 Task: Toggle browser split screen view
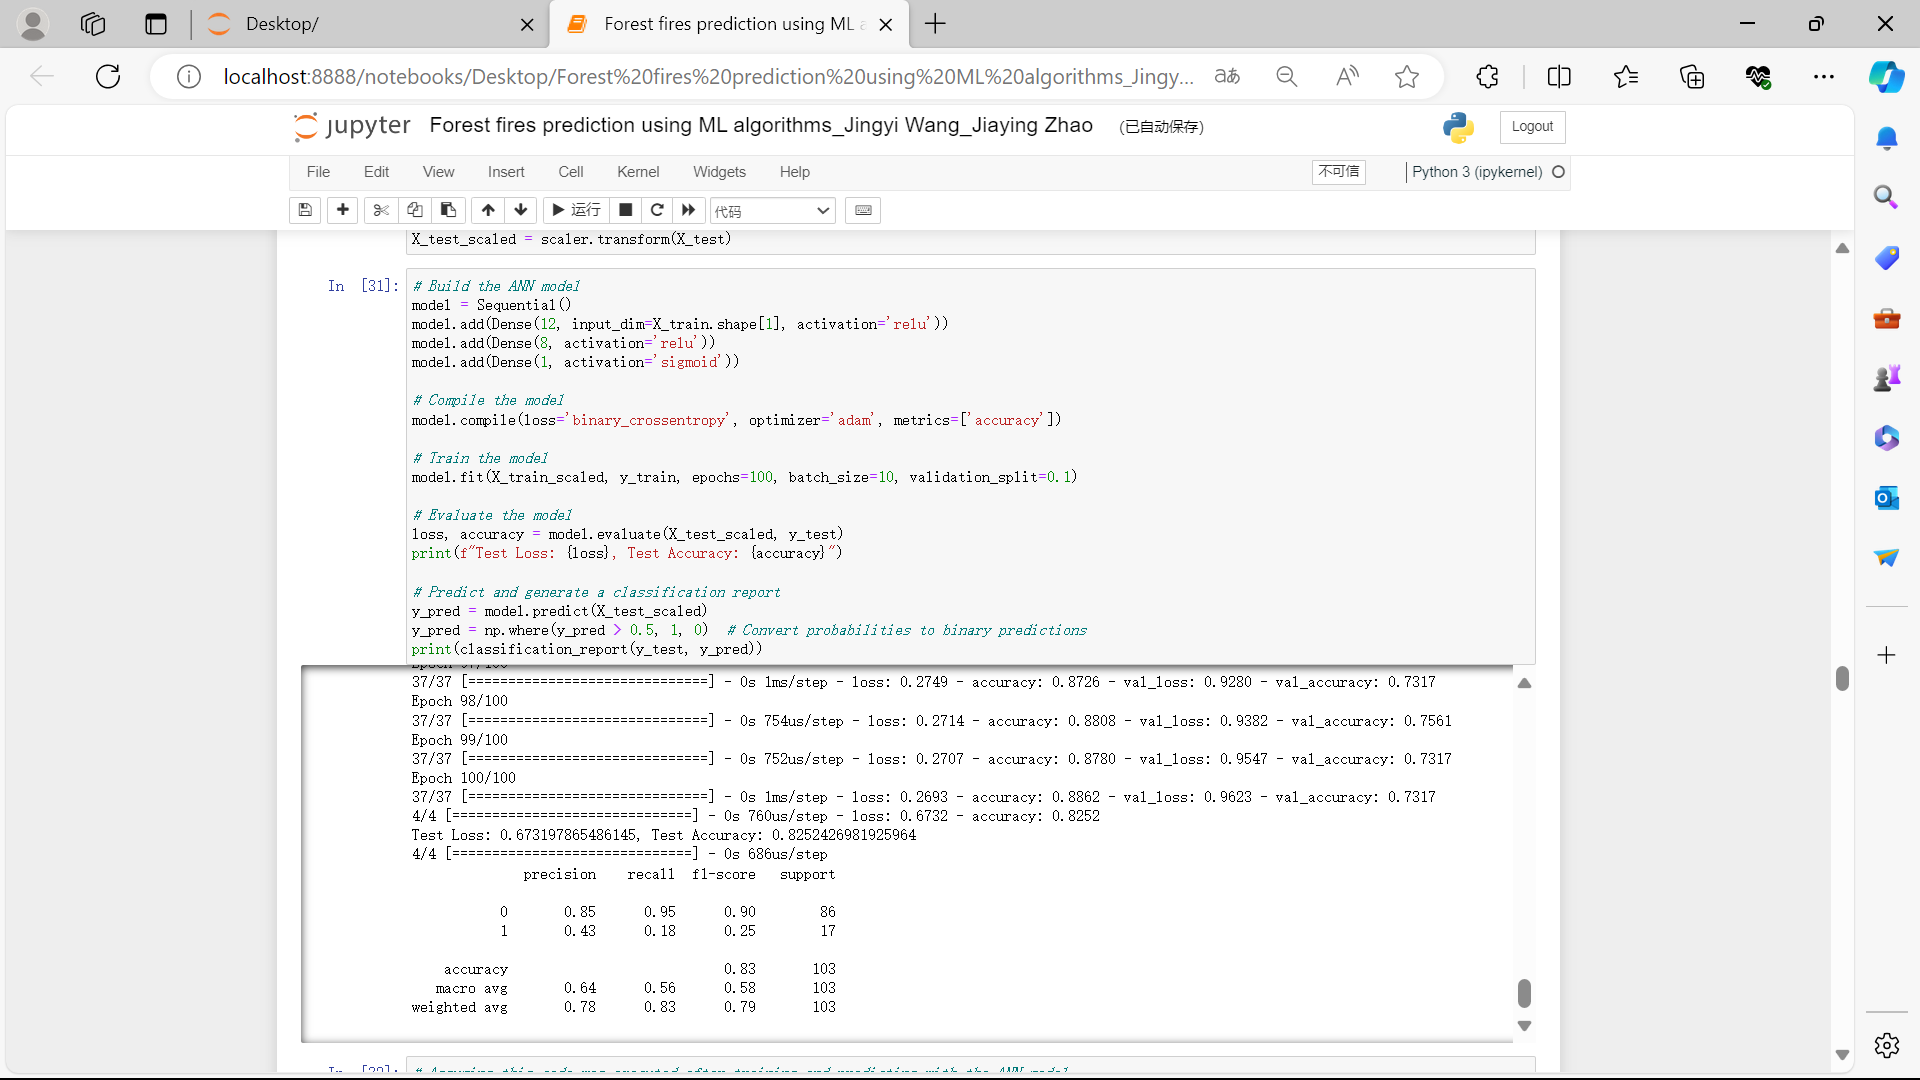click(x=1559, y=77)
